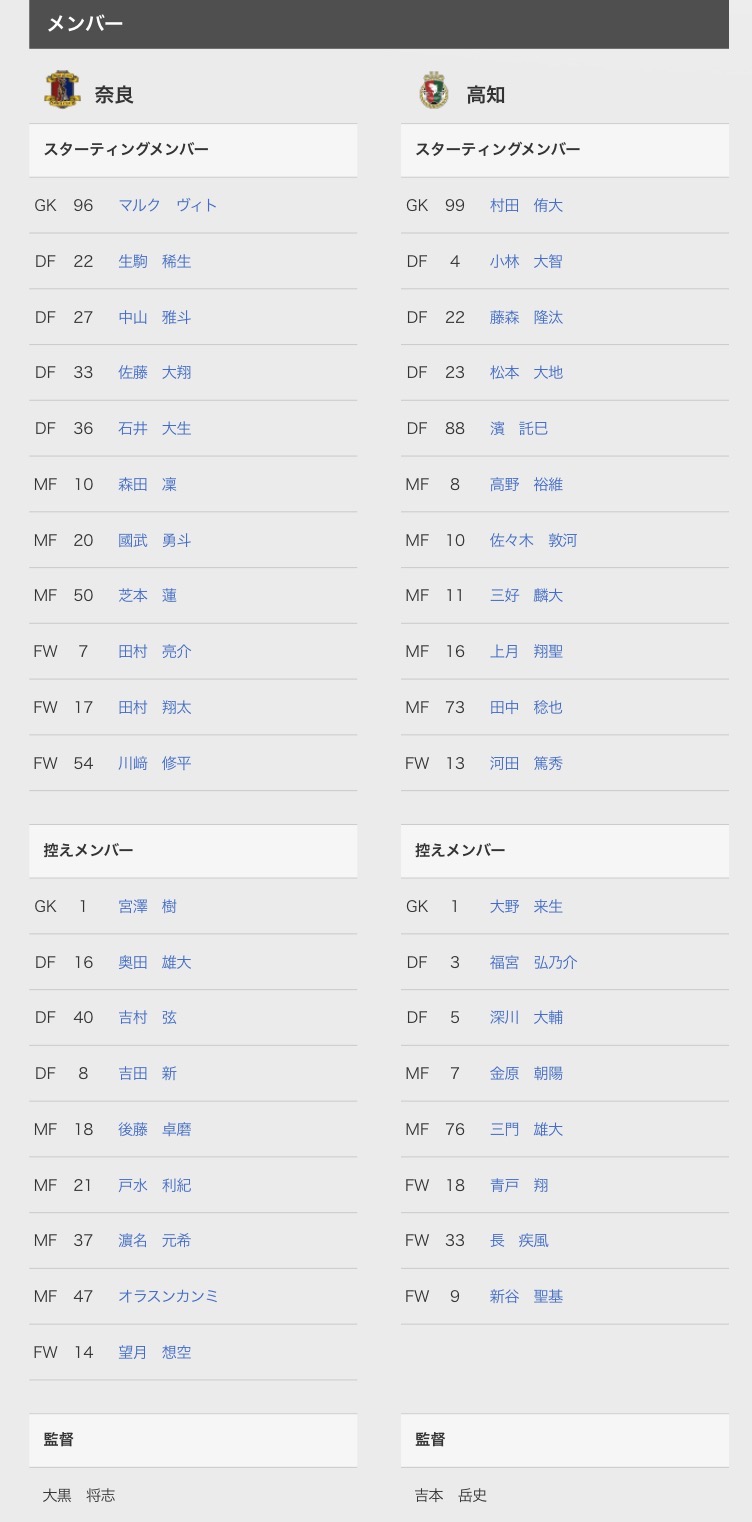
Task: Select Nara midfielder 森田 凜
Action: pyautogui.click(x=147, y=484)
